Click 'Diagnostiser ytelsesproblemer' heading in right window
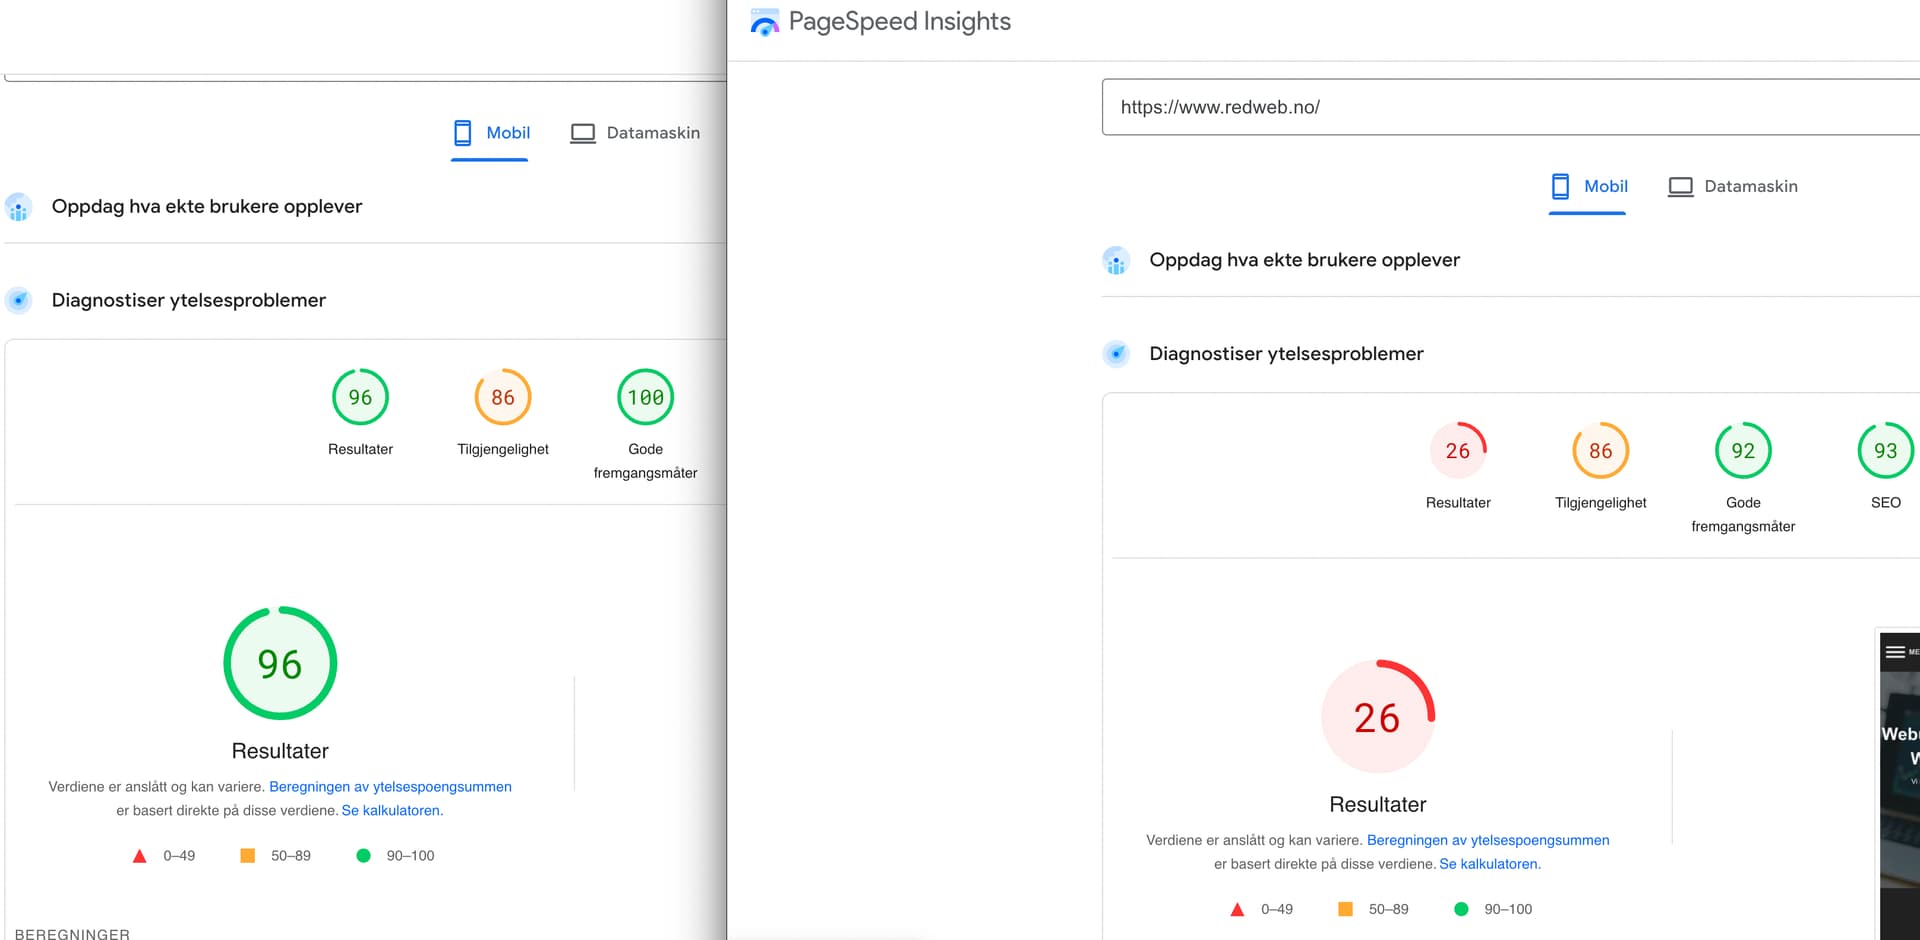Image resolution: width=1920 pixels, height=940 pixels. point(1286,354)
